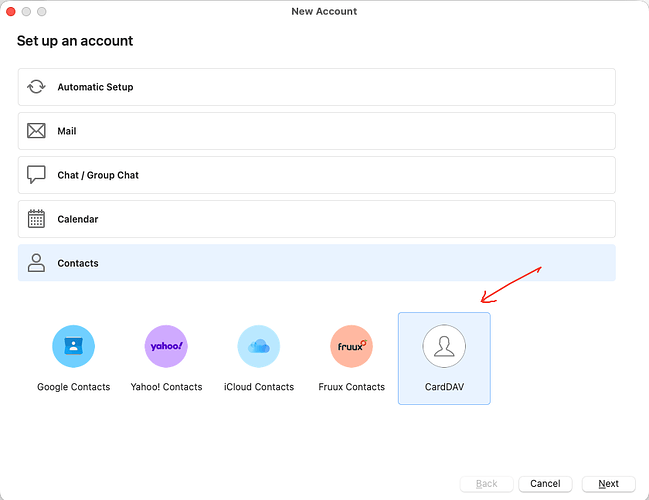Select the Google Contacts icon

pos(73,346)
